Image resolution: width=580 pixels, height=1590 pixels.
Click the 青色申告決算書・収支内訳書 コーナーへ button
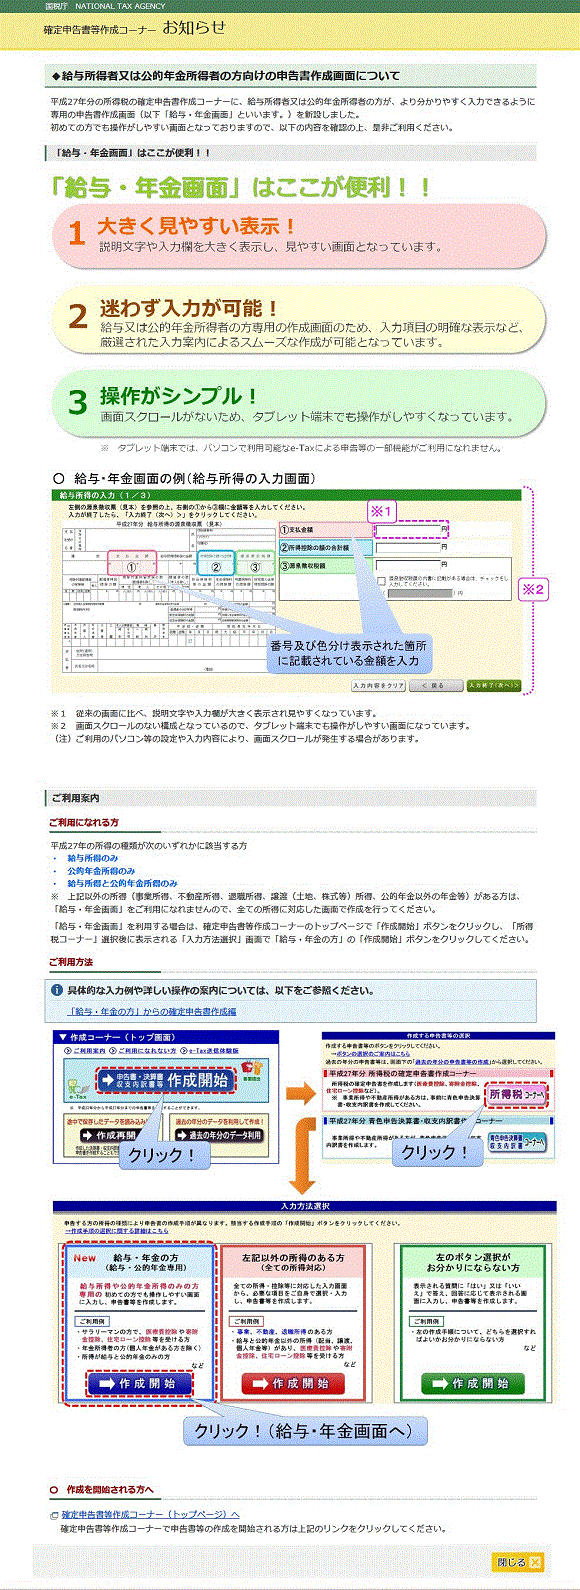(517, 1143)
